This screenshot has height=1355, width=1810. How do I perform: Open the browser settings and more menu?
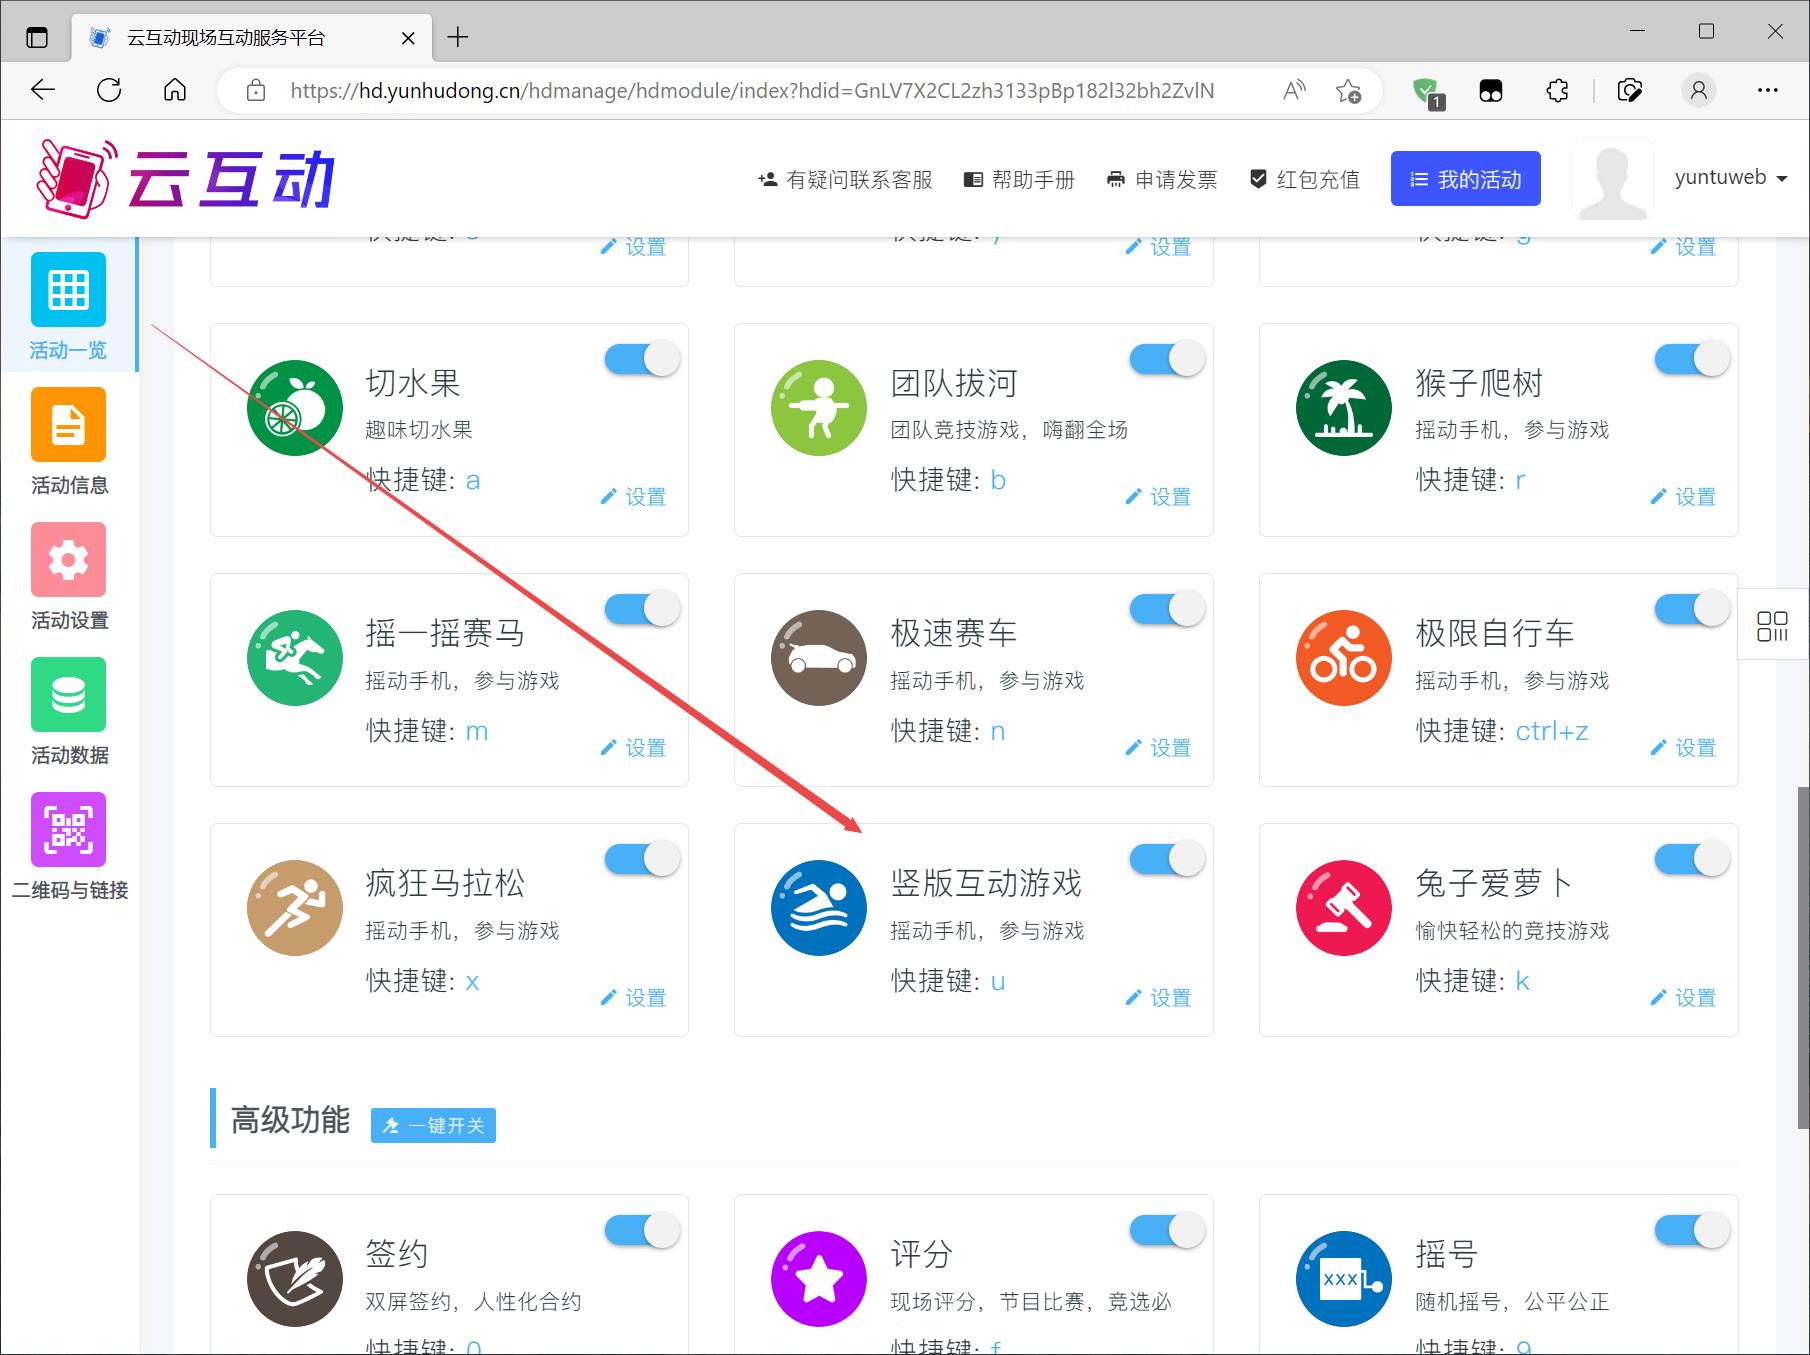pyautogui.click(x=1767, y=91)
